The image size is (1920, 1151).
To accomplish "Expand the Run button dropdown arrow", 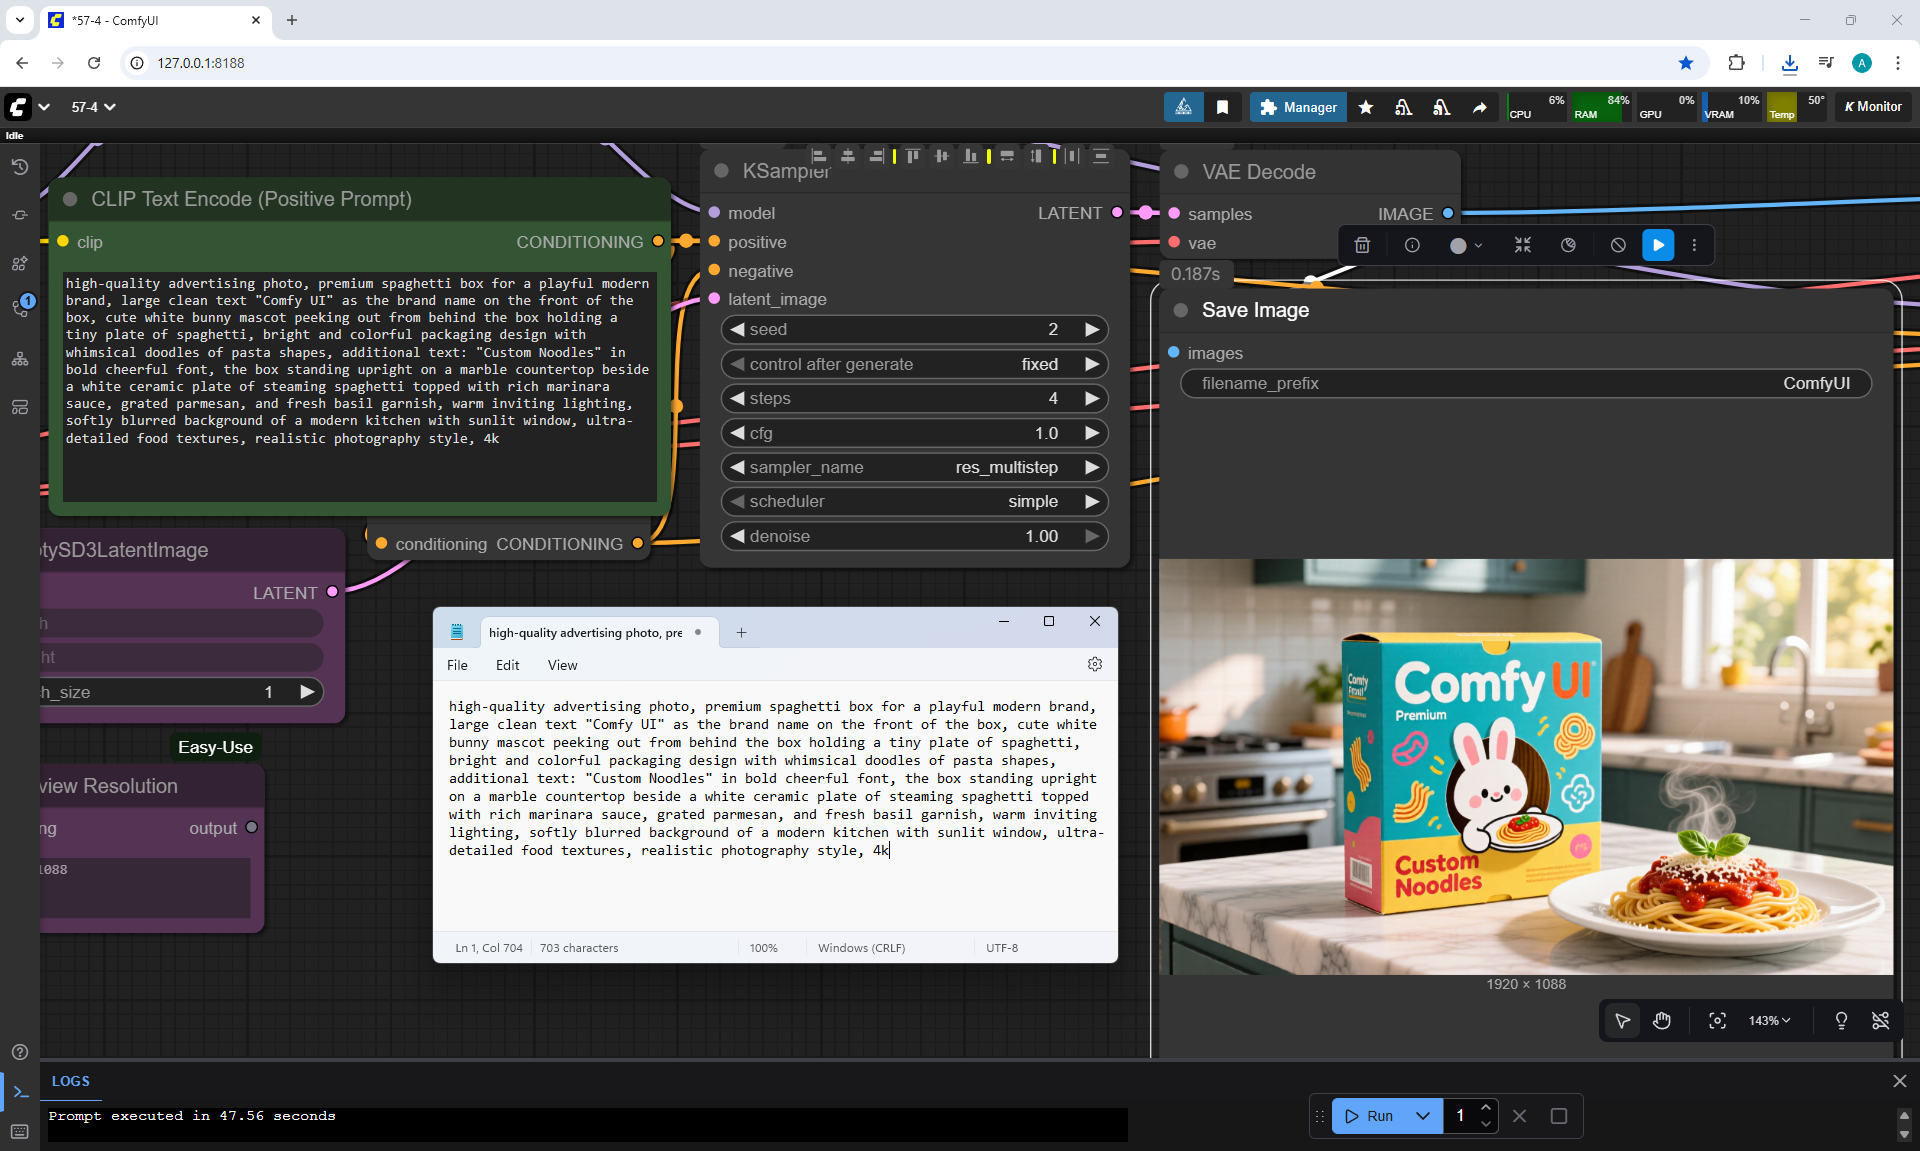I will [x=1422, y=1116].
